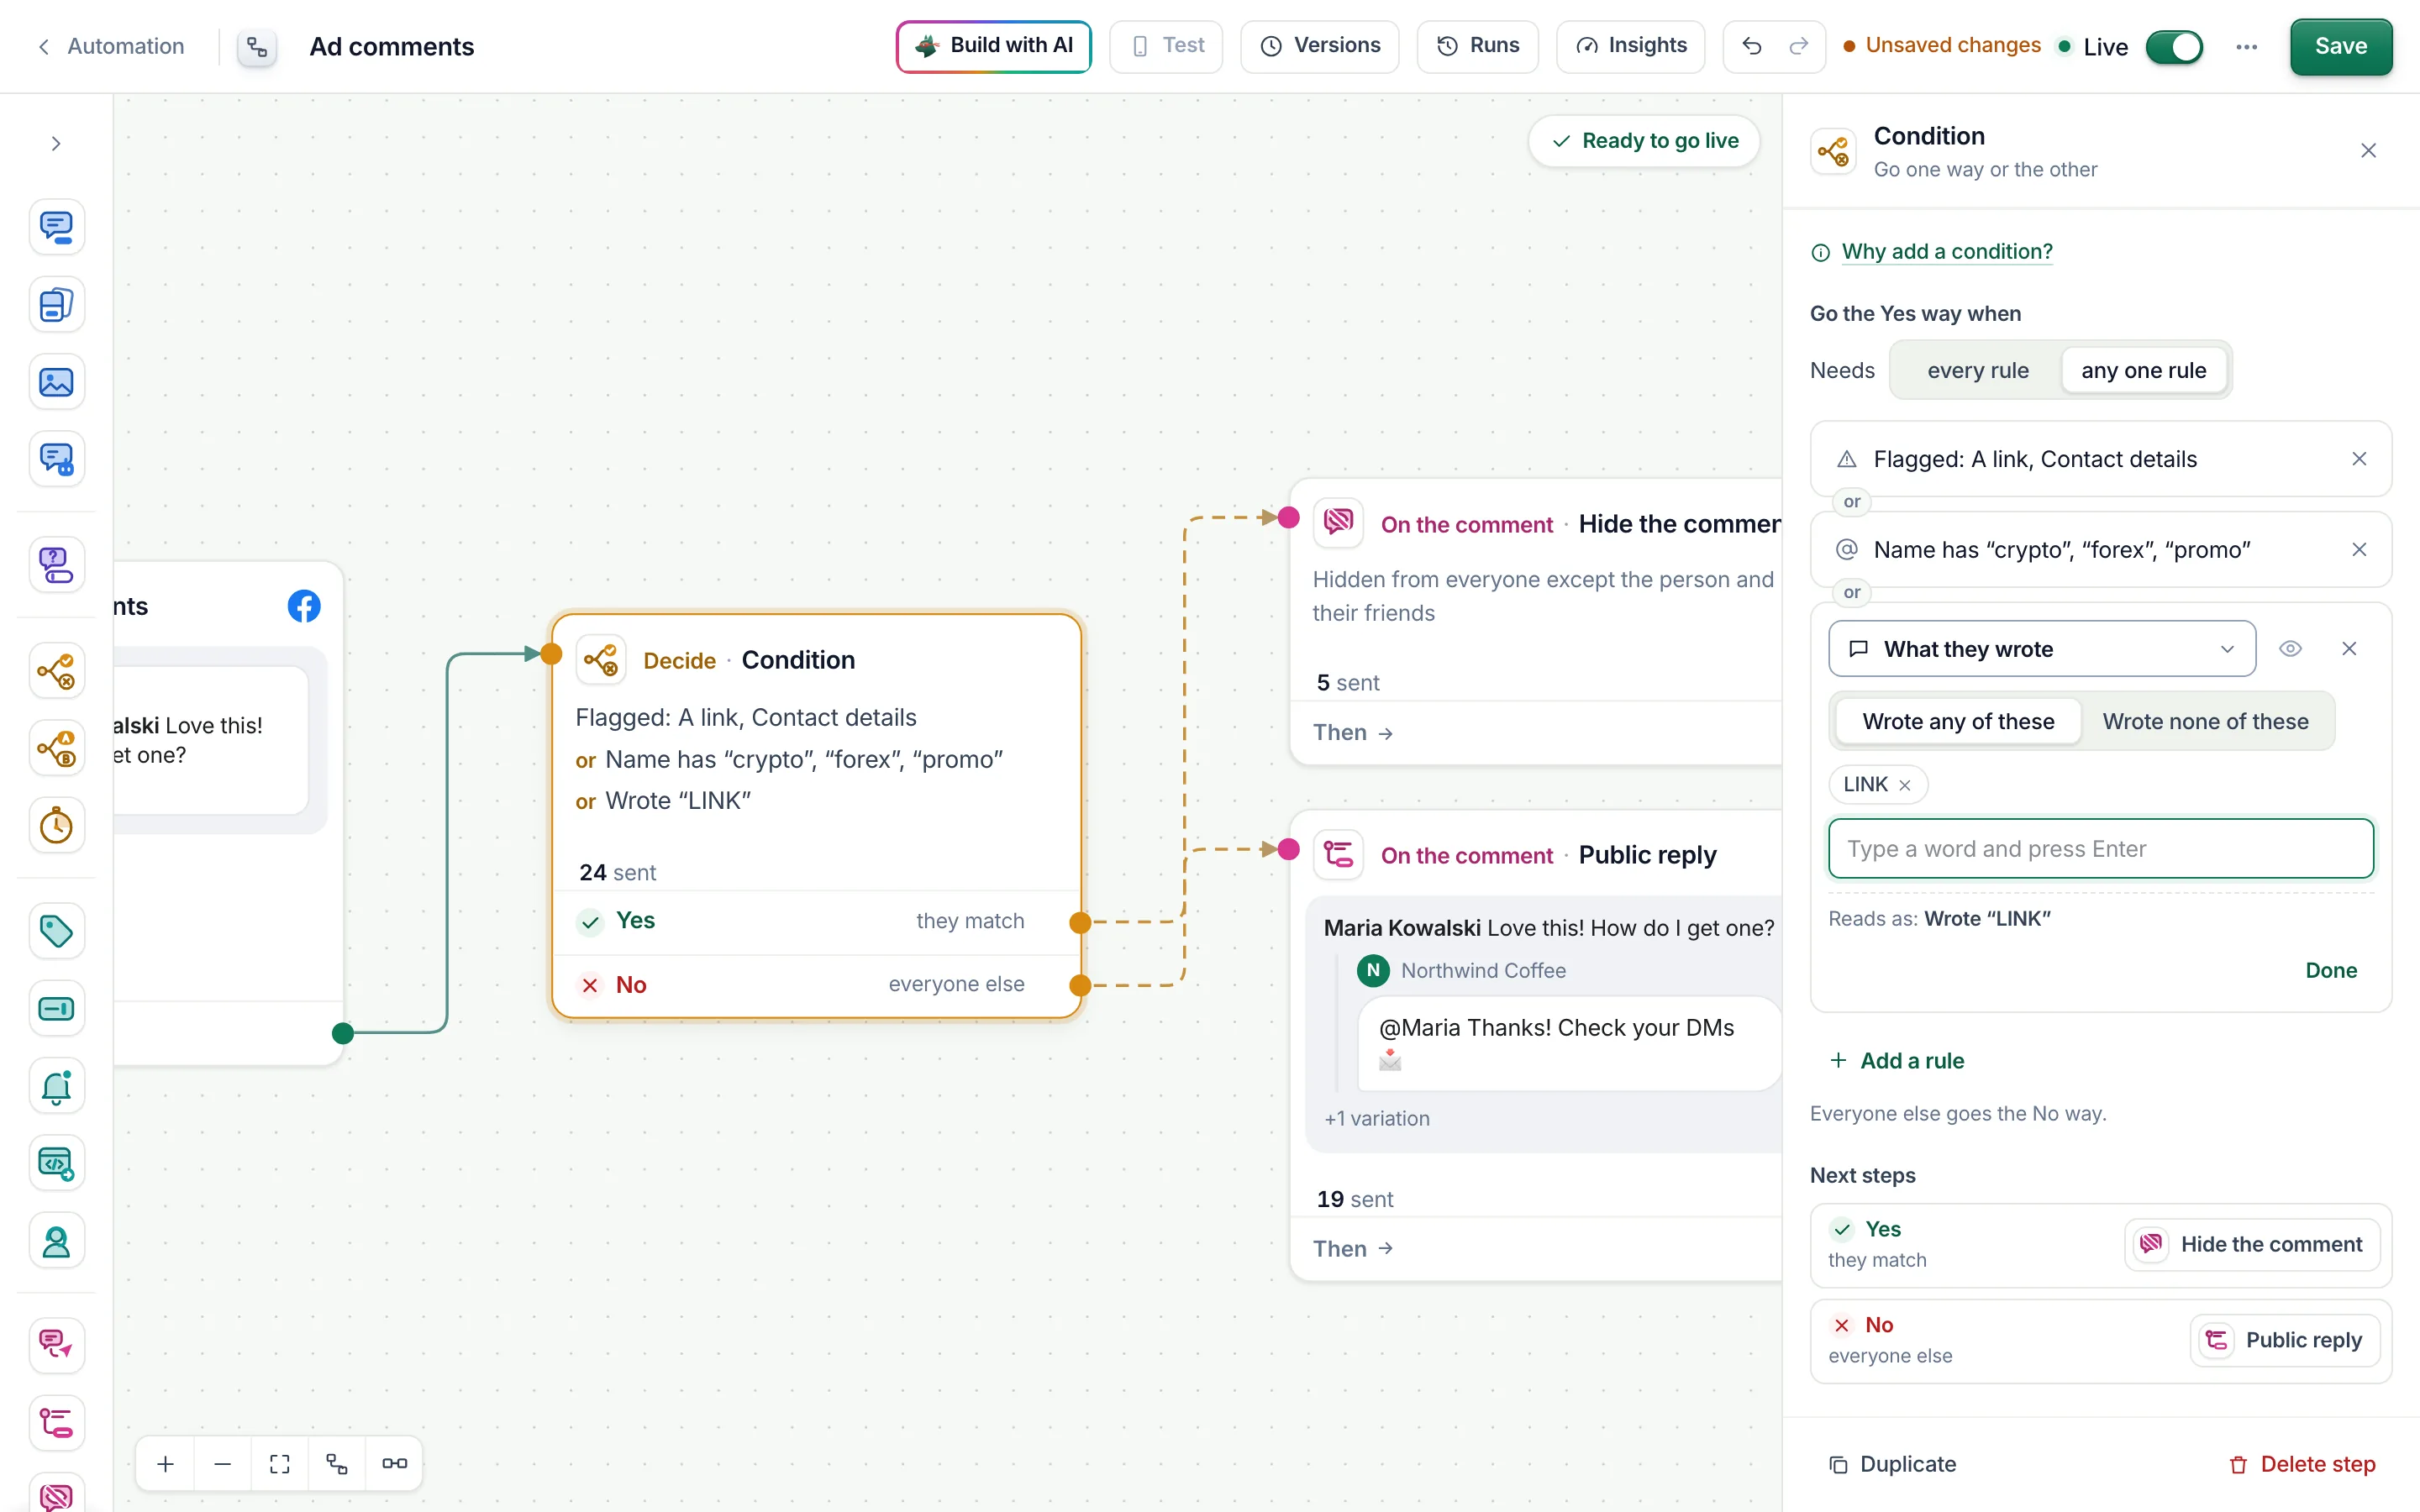The image size is (2420, 1512).
Task: Choose 'Wrote none of these'
Action: [x=2205, y=721]
